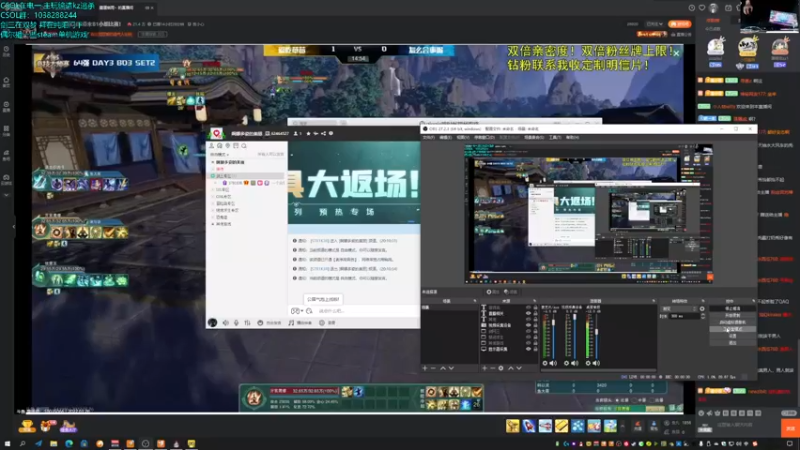This screenshot has height=450, width=800.
Task: Open File Explorer from taskbar
Action: point(53,444)
